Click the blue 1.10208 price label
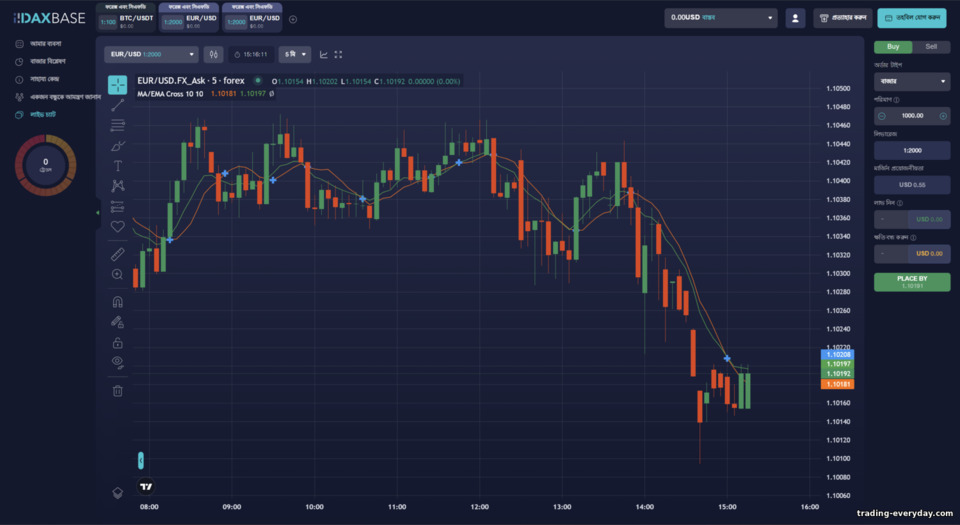 click(x=837, y=354)
